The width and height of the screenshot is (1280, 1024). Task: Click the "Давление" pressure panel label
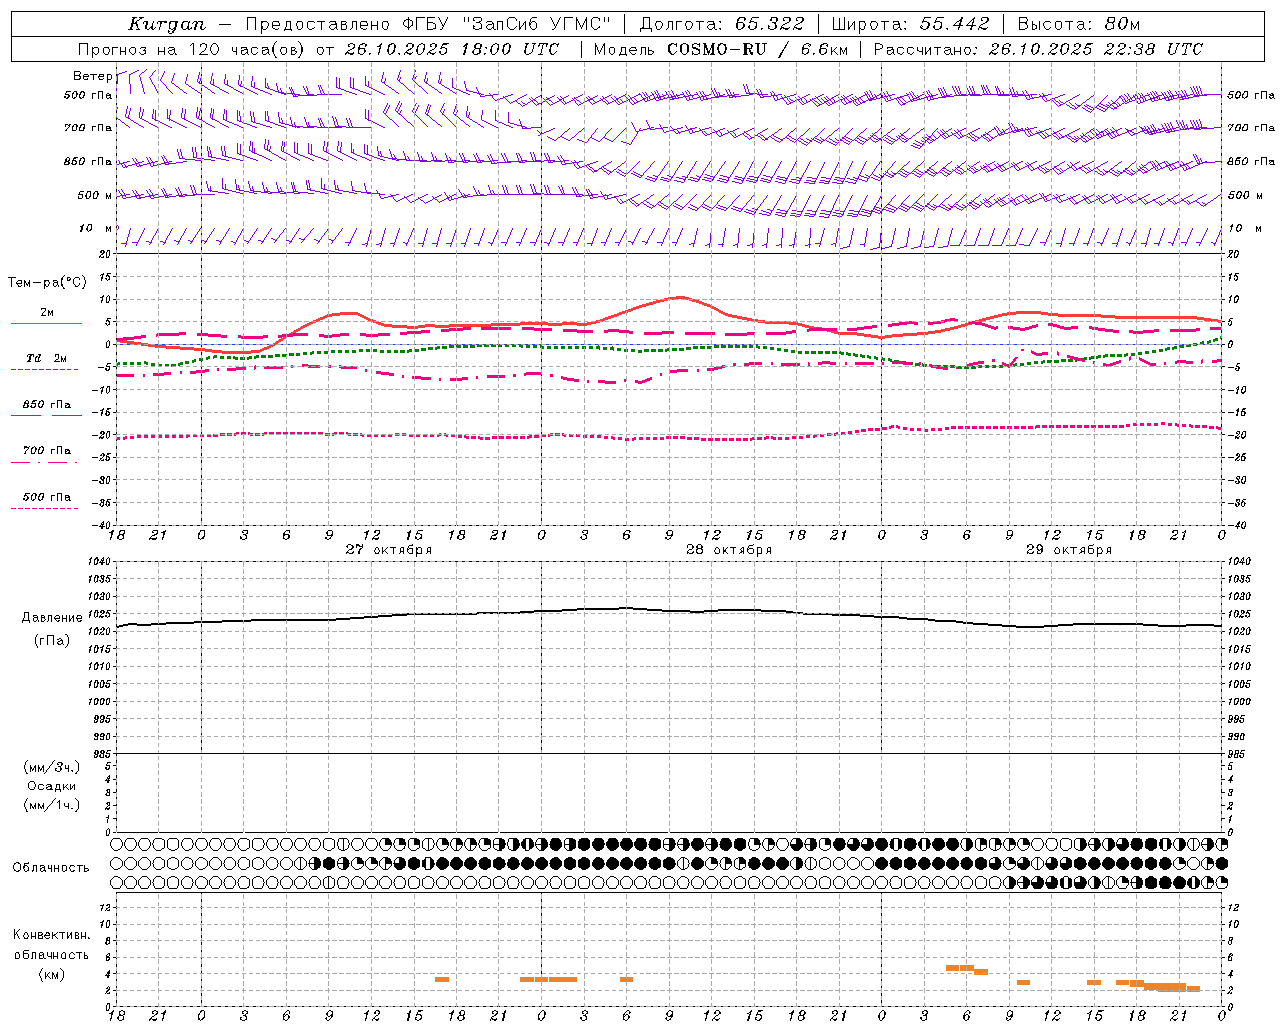(52, 618)
